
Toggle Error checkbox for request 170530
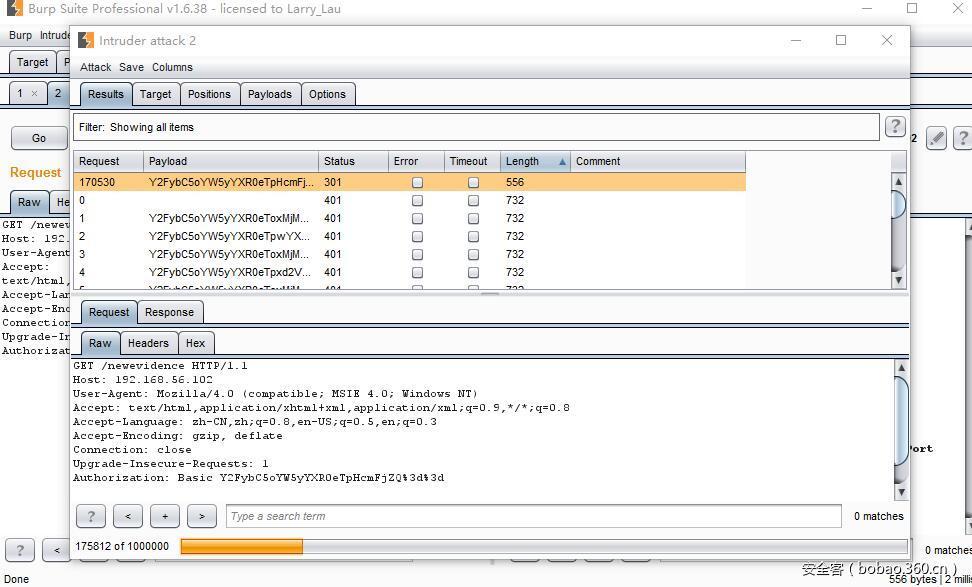click(417, 182)
